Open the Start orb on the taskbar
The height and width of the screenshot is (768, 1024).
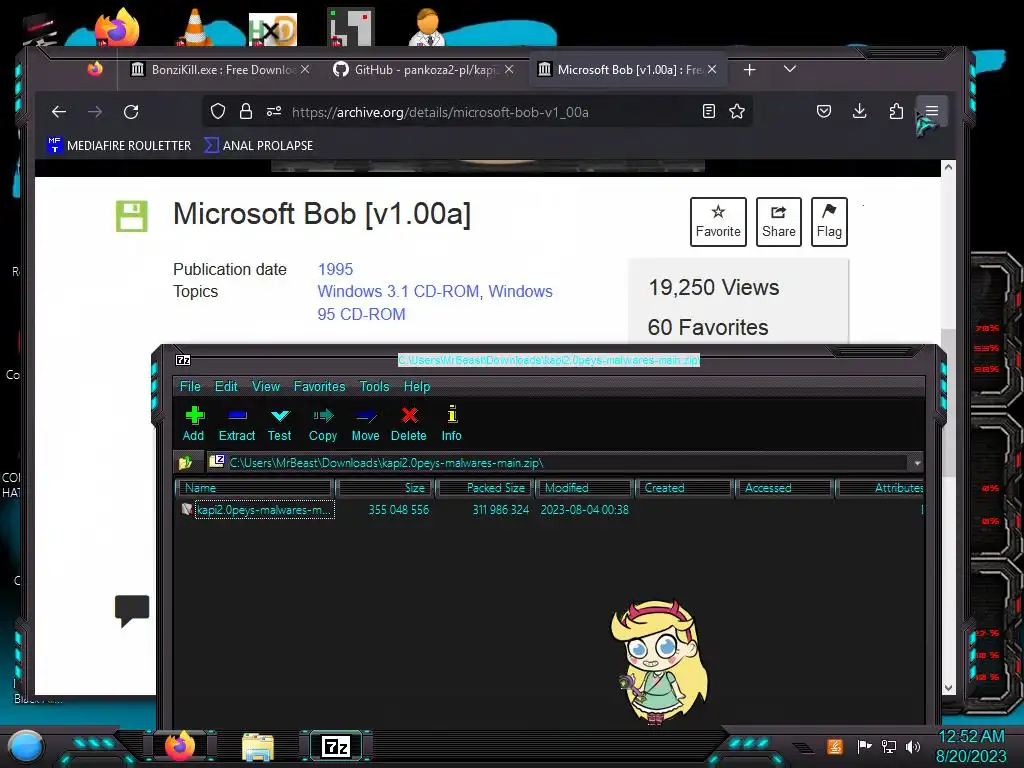coord(25,747)
